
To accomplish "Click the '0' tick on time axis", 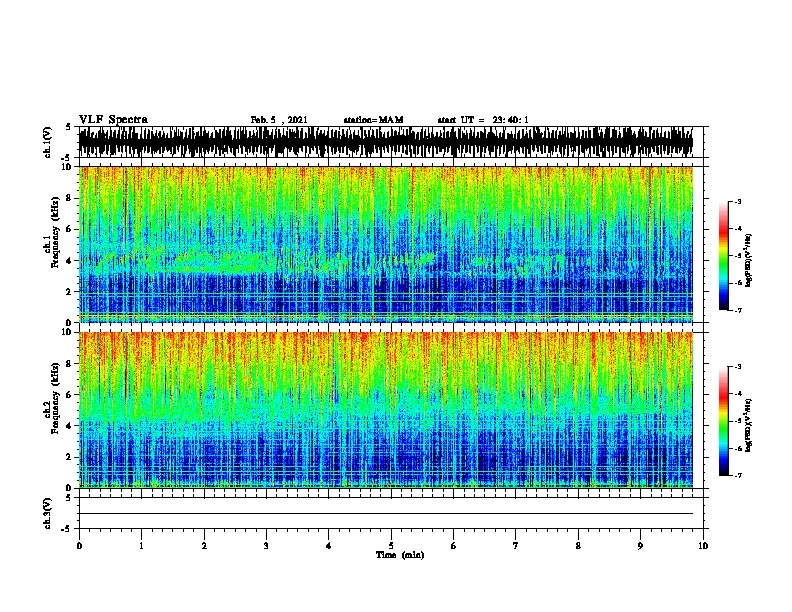I will (x=79, y=546).
